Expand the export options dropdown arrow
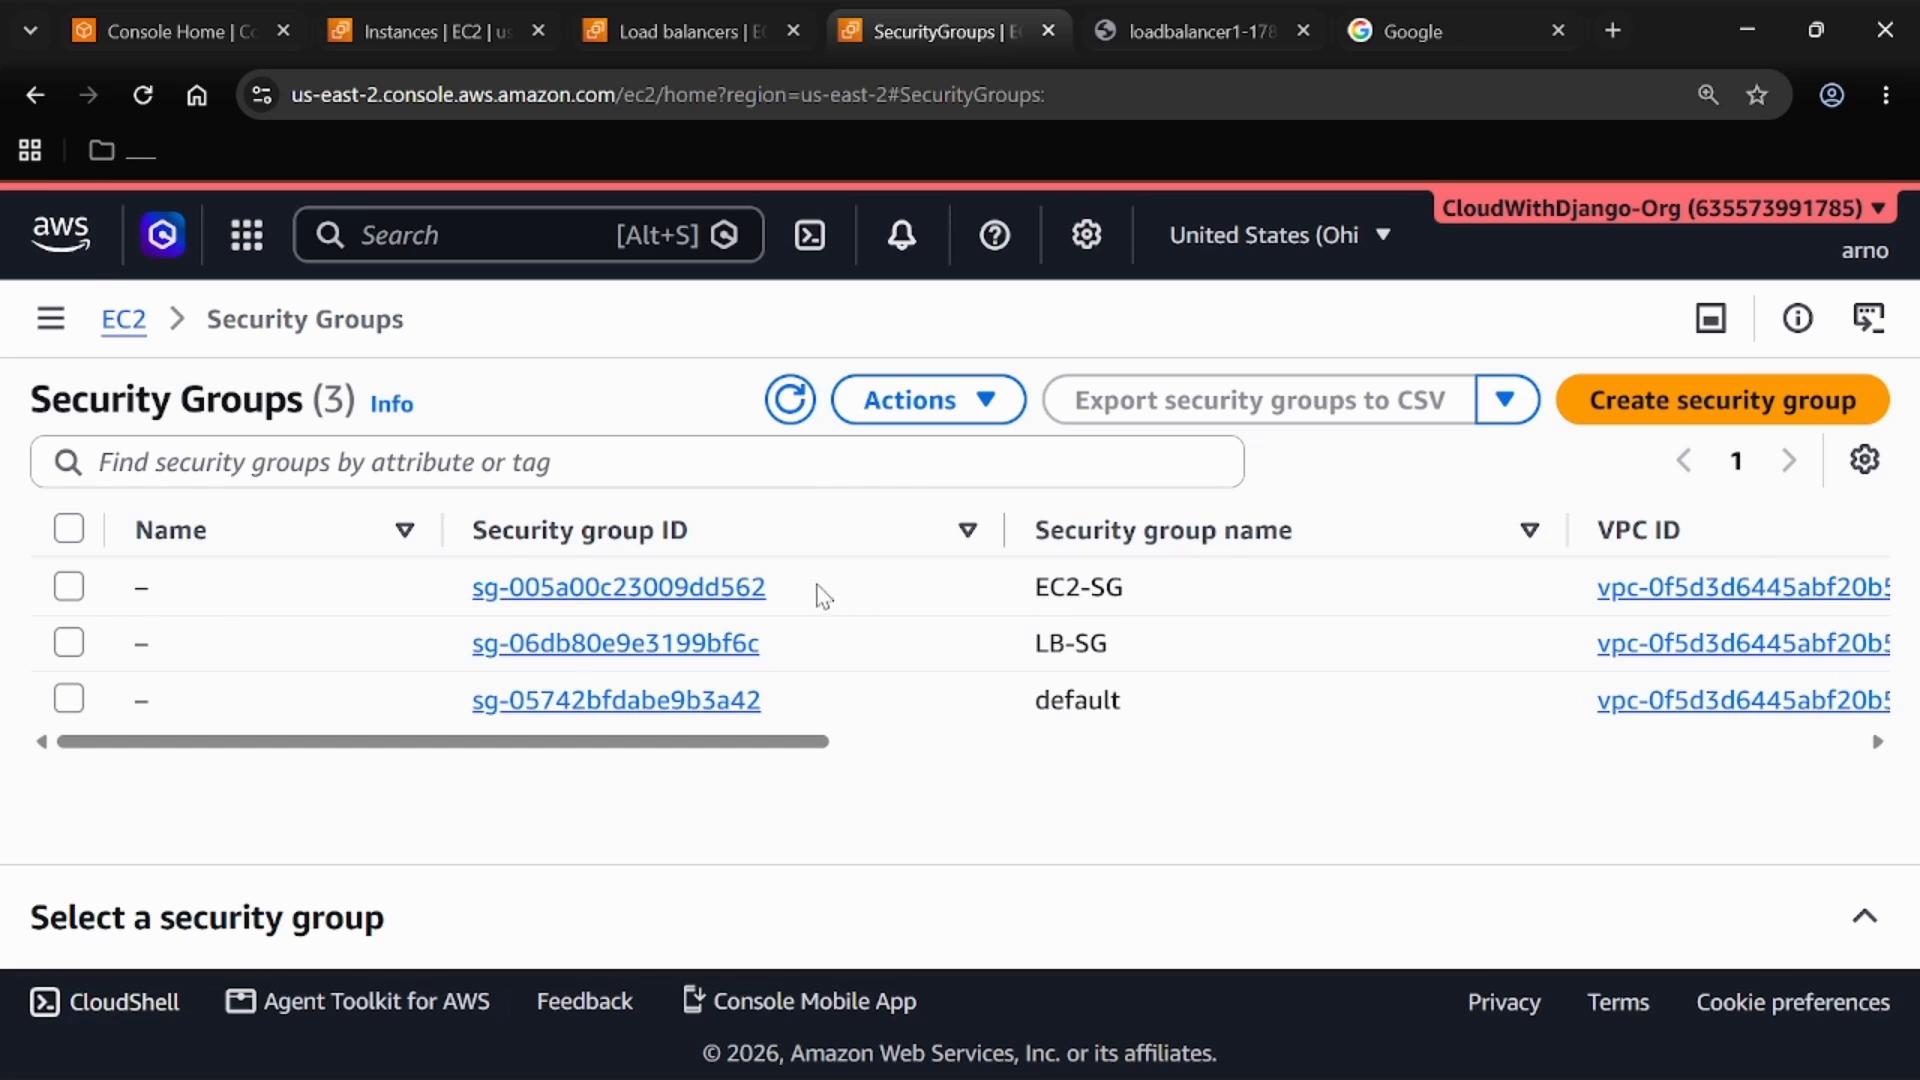This screenshot has width=1920, height=1080. click(1507, 400)
